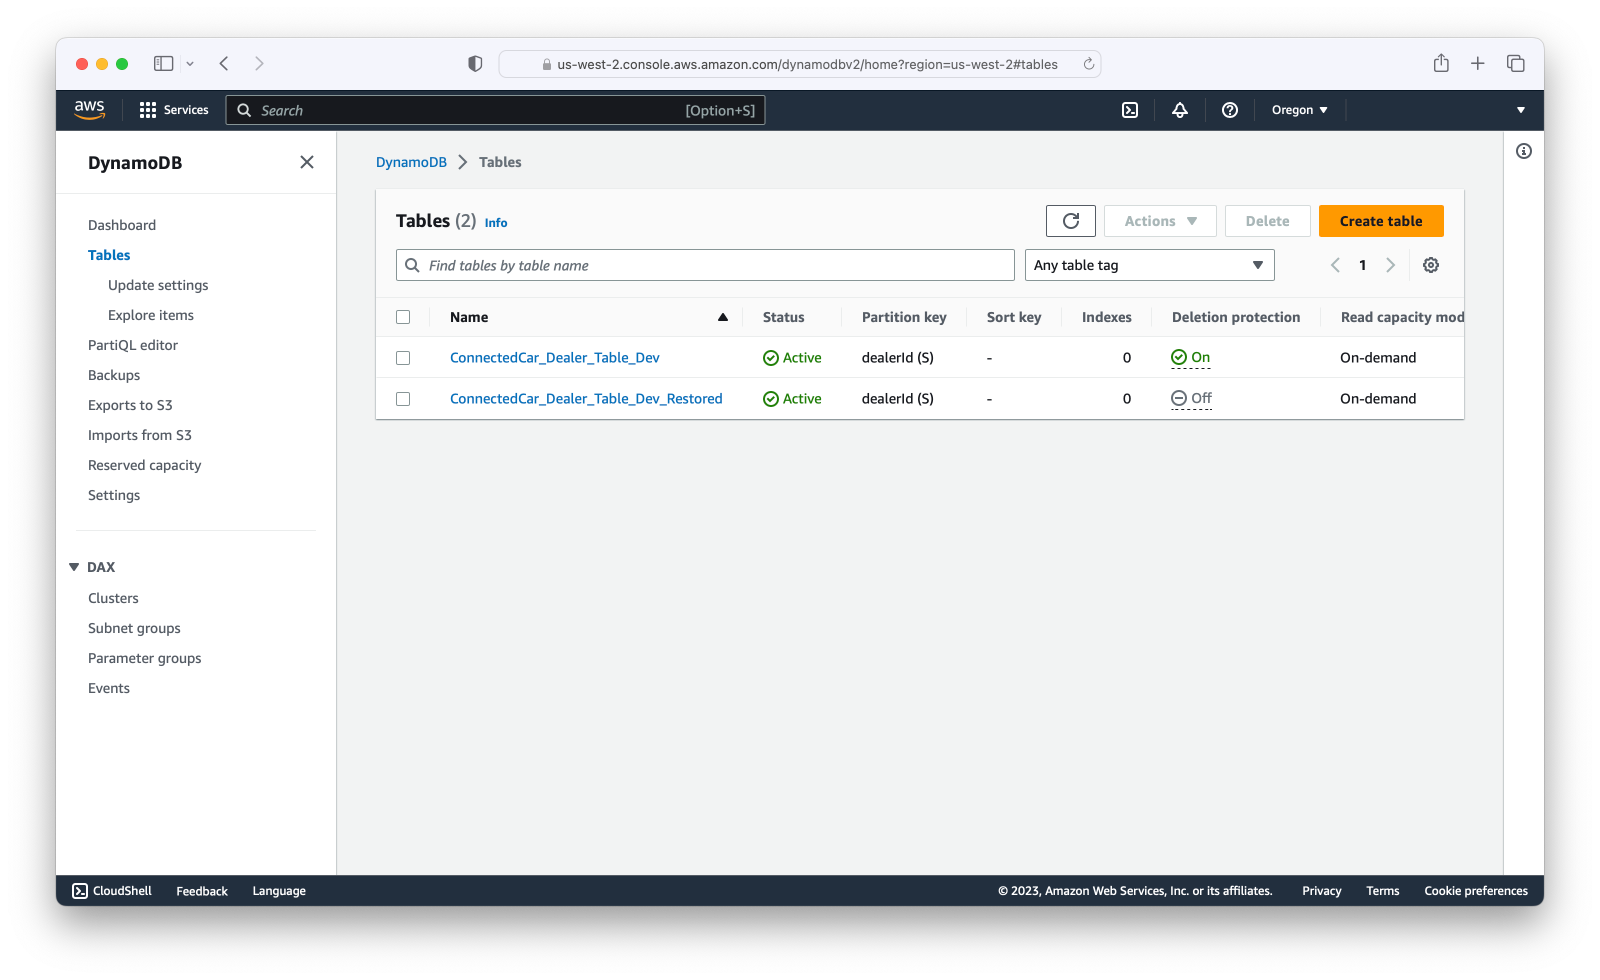Open DAX Subnet groups
The image size is (1600, 980).
134,628
